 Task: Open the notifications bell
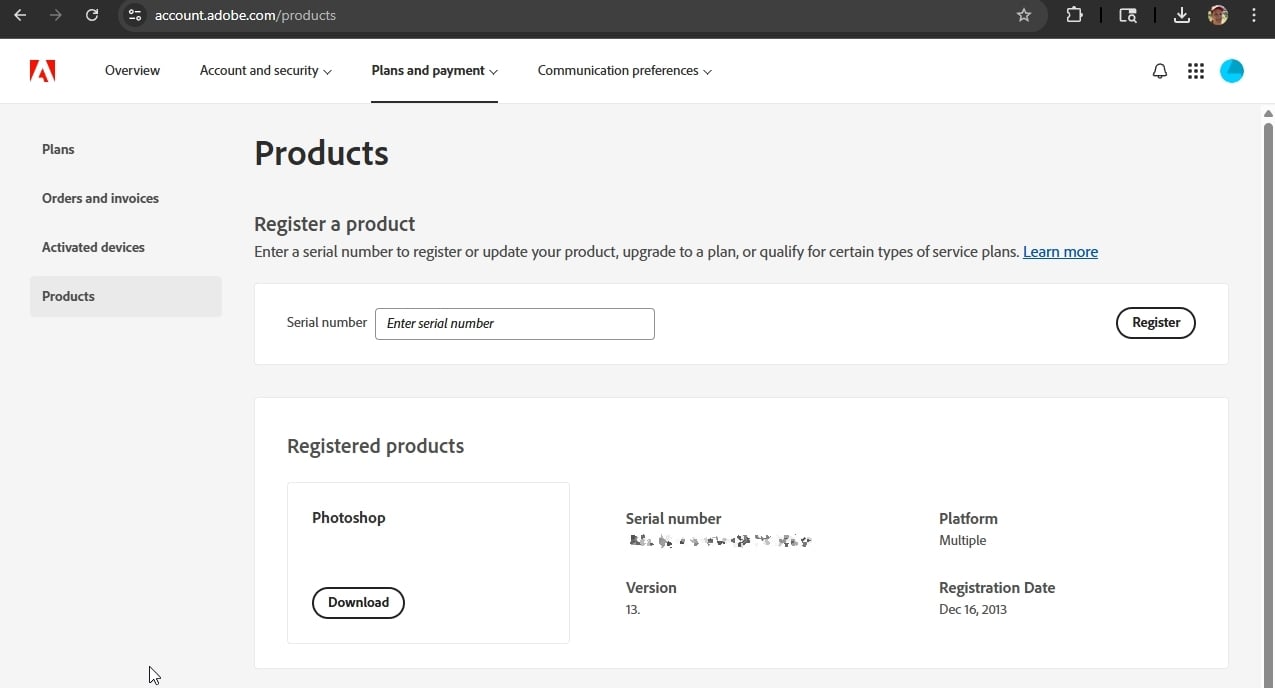pyautogui.click(x=1160, y=71)
